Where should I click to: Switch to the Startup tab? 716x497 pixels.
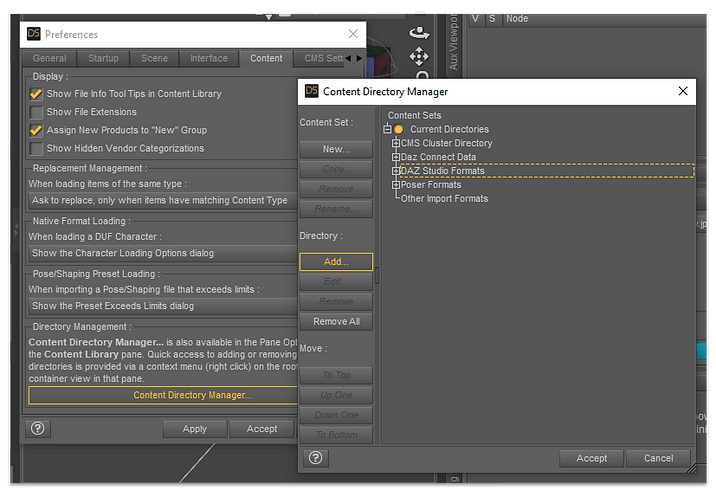(103, 58)
